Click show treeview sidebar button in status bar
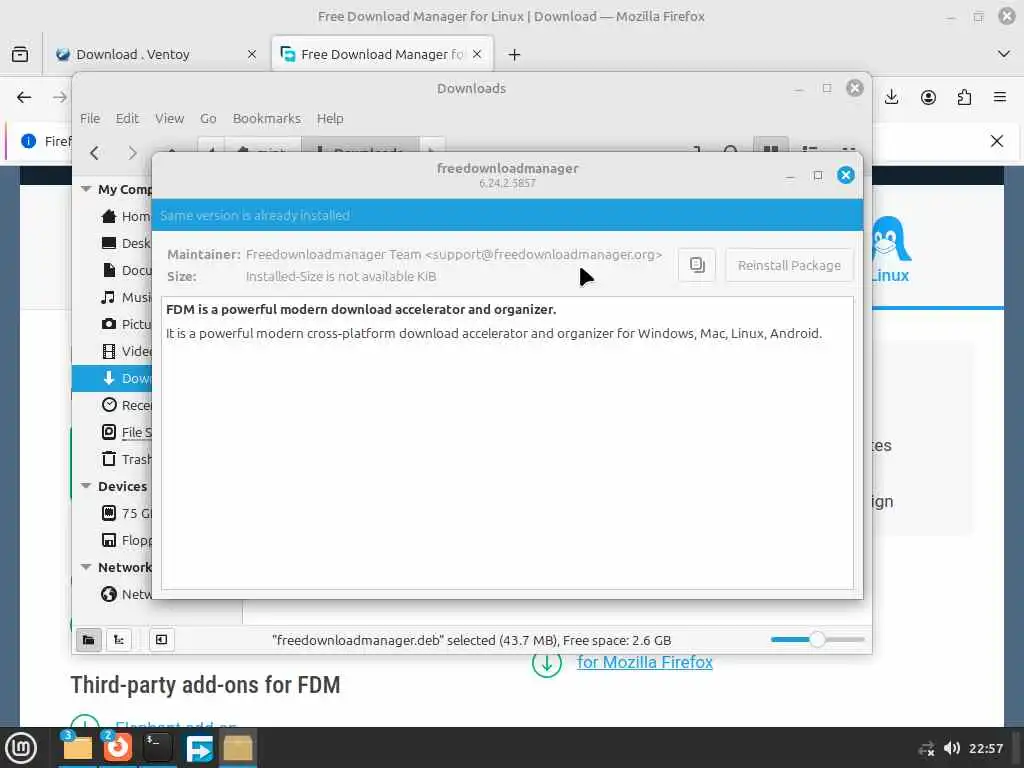Viewport: 1024px width, 768px height. [119, 640]
